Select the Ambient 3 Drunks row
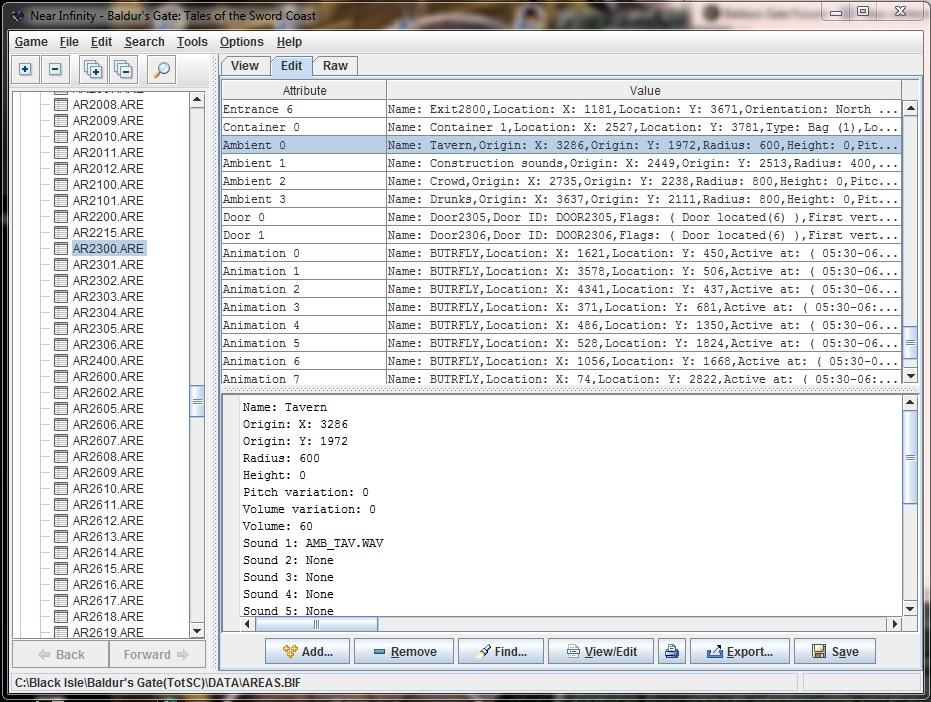The width and height of the screenshot is (931, 702). pos(561,199)
